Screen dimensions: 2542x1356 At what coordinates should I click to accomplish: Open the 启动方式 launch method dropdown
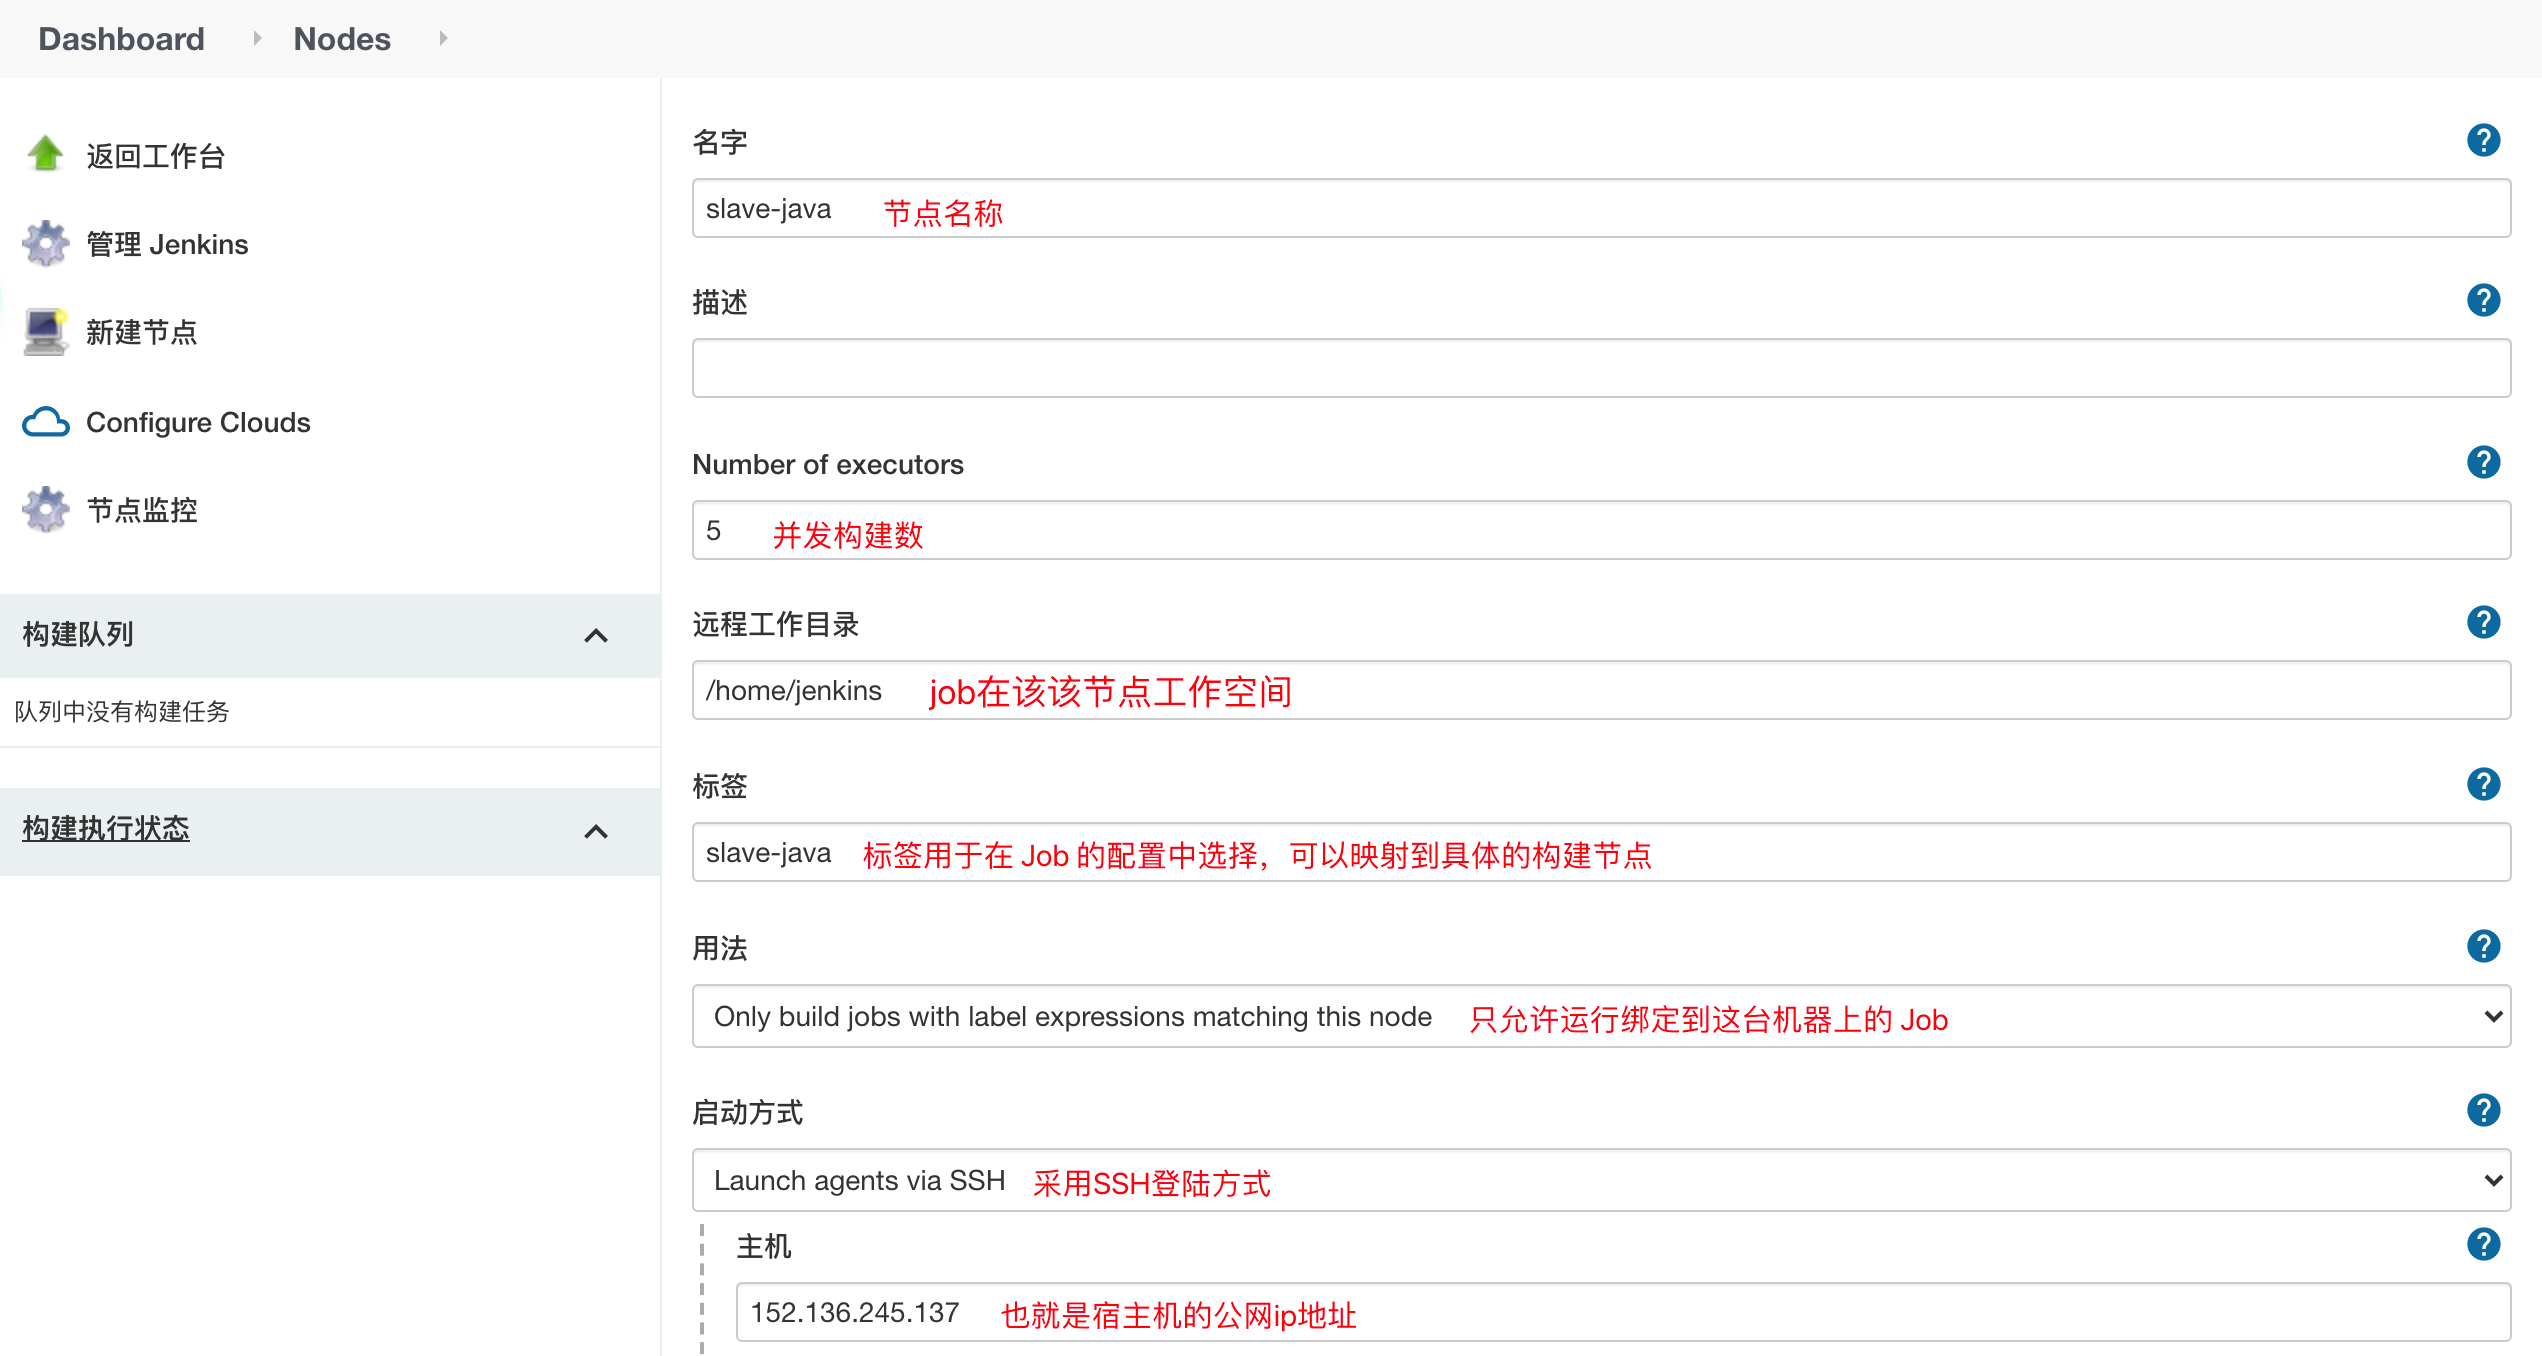[x=1600, y=1181]
